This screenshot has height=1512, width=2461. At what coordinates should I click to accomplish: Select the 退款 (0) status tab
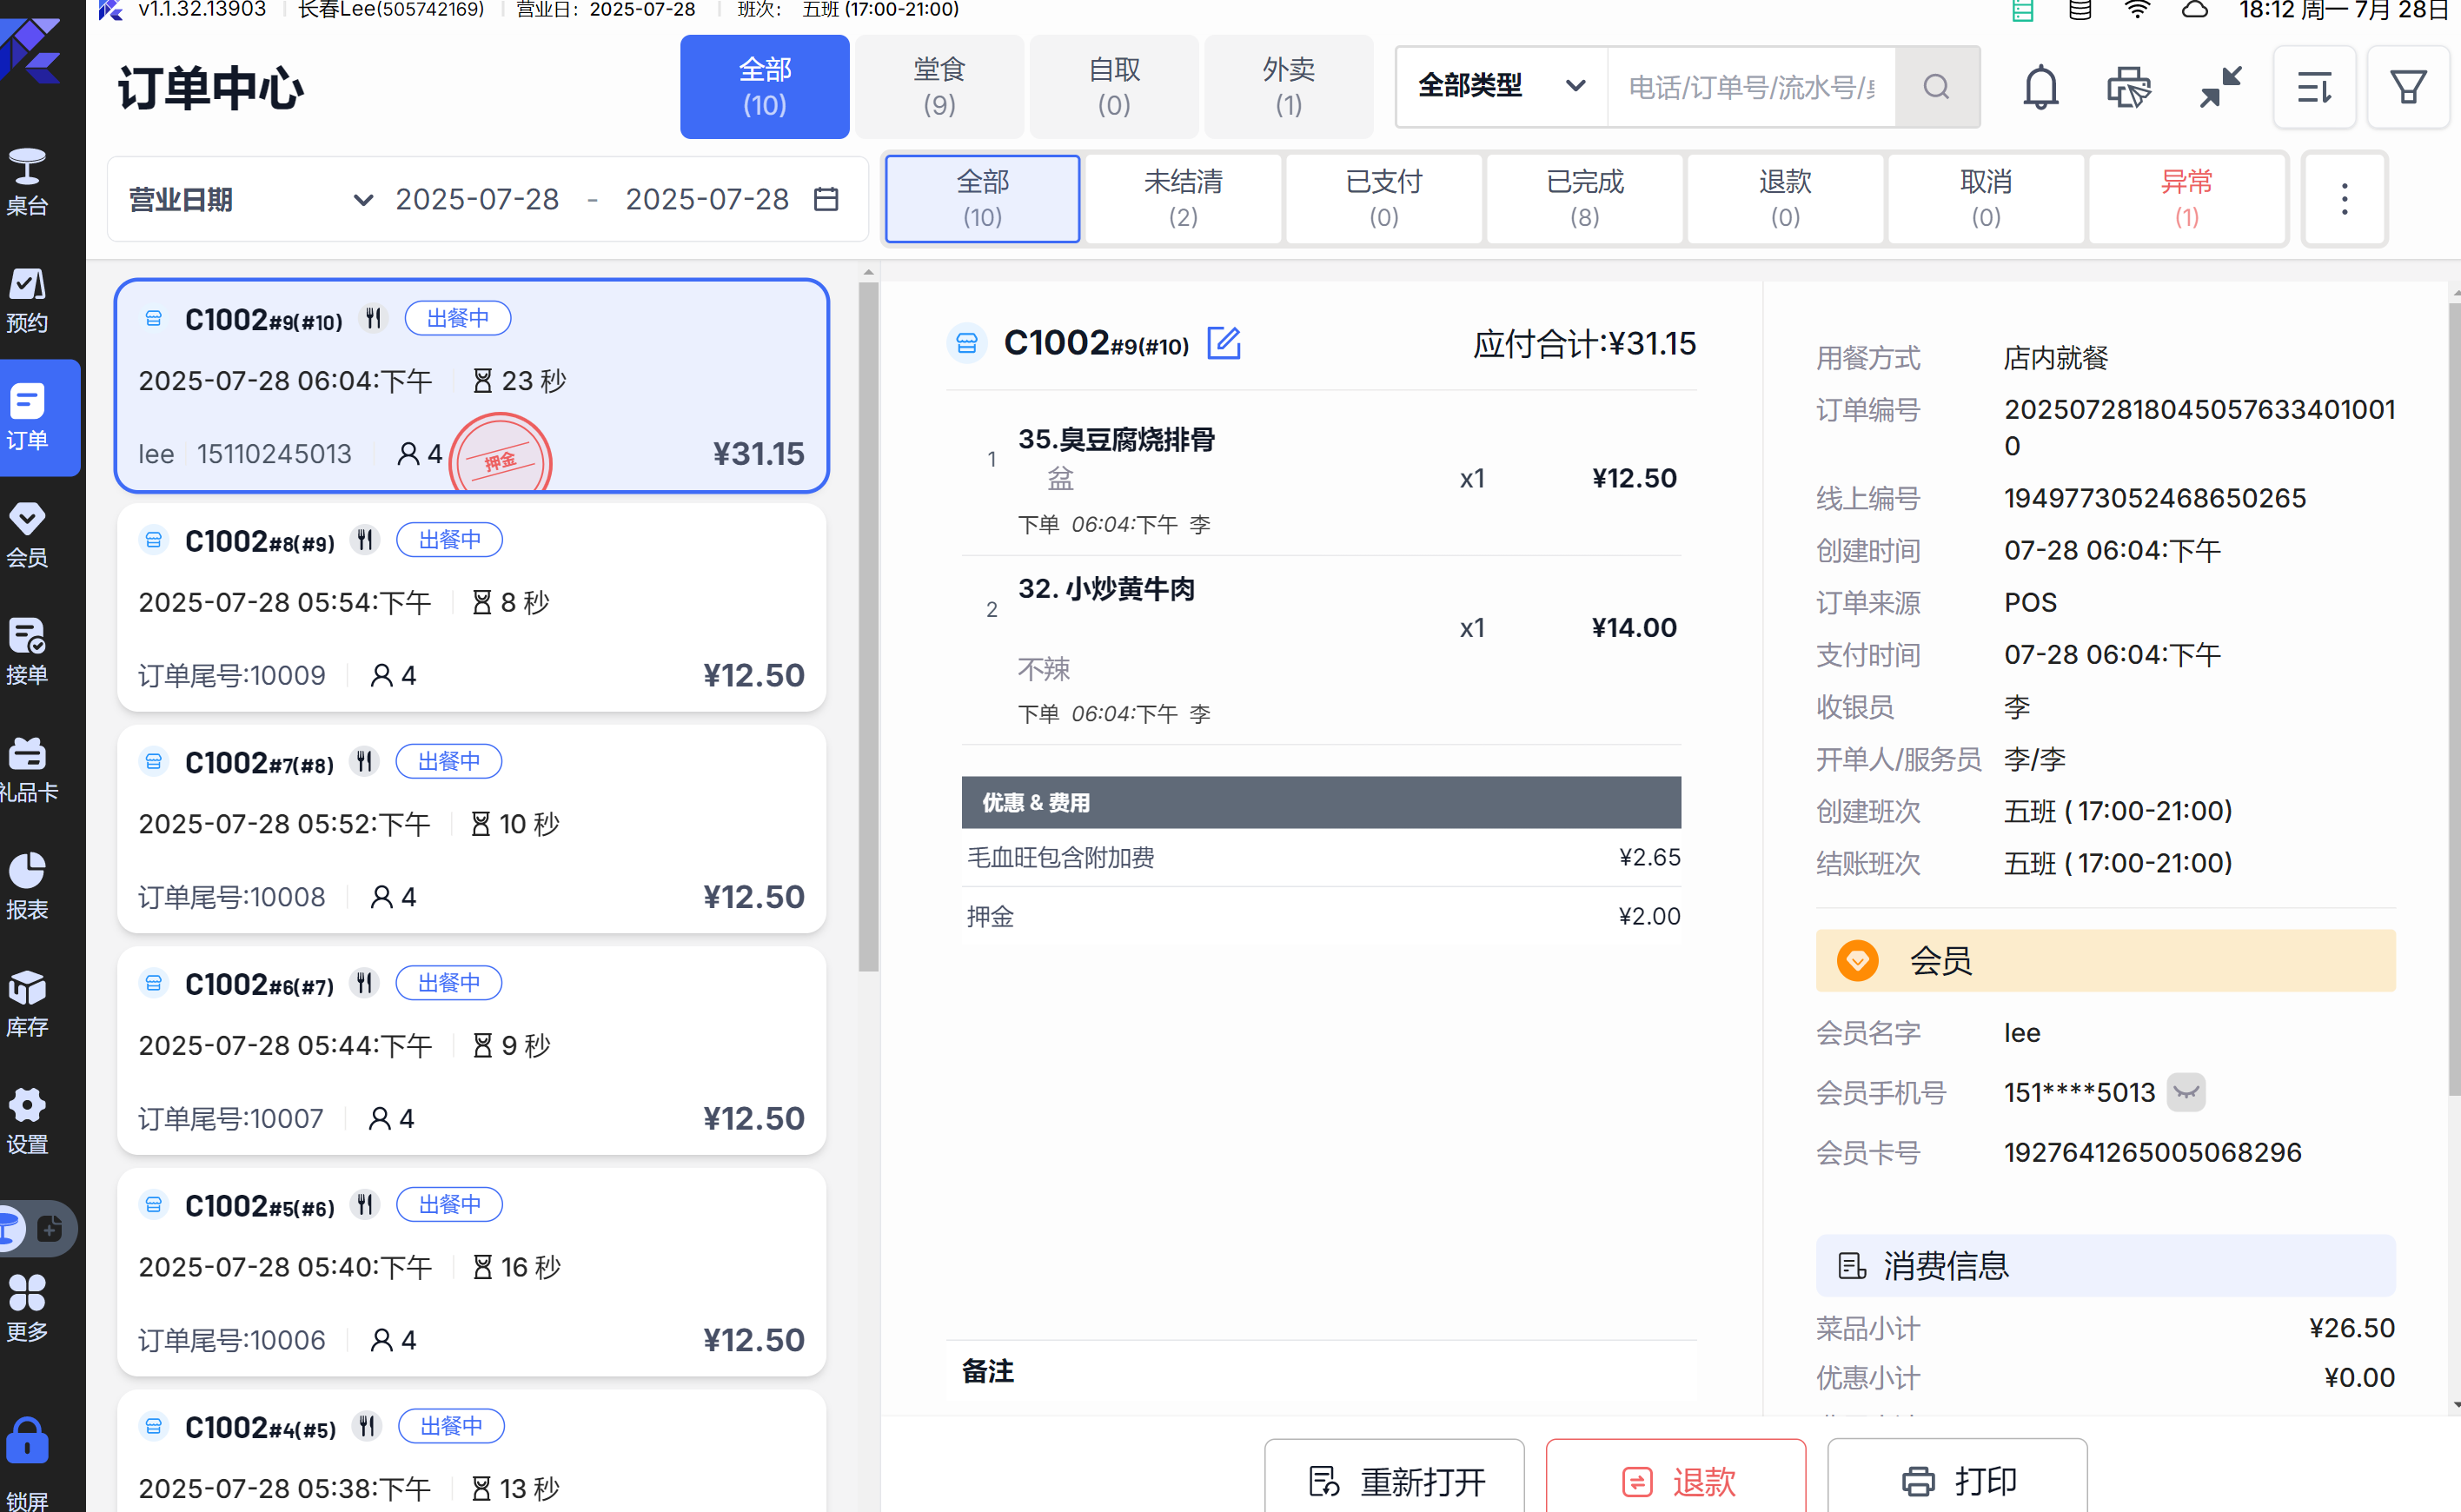point(1785,199)
